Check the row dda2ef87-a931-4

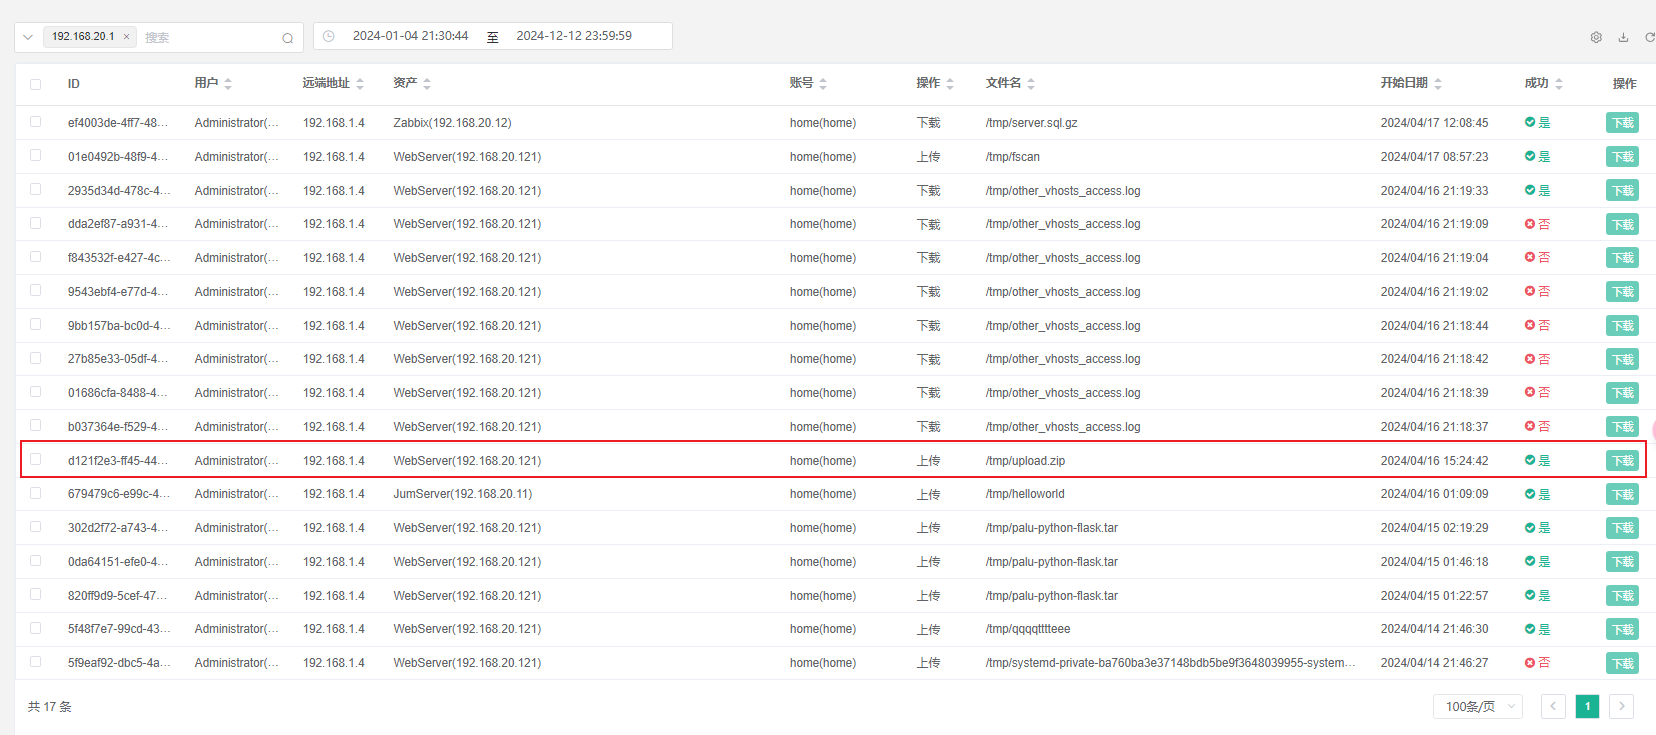point(36,223)
